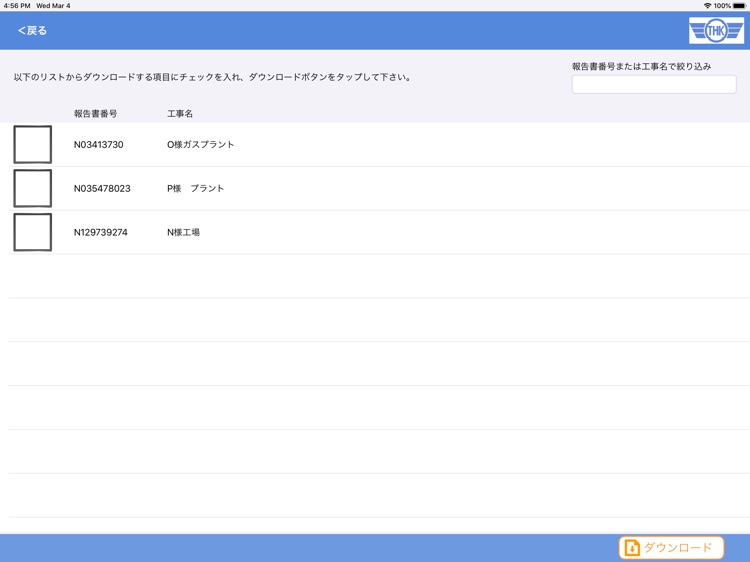Tap the 4:56 PM clock in status bar

17,6
